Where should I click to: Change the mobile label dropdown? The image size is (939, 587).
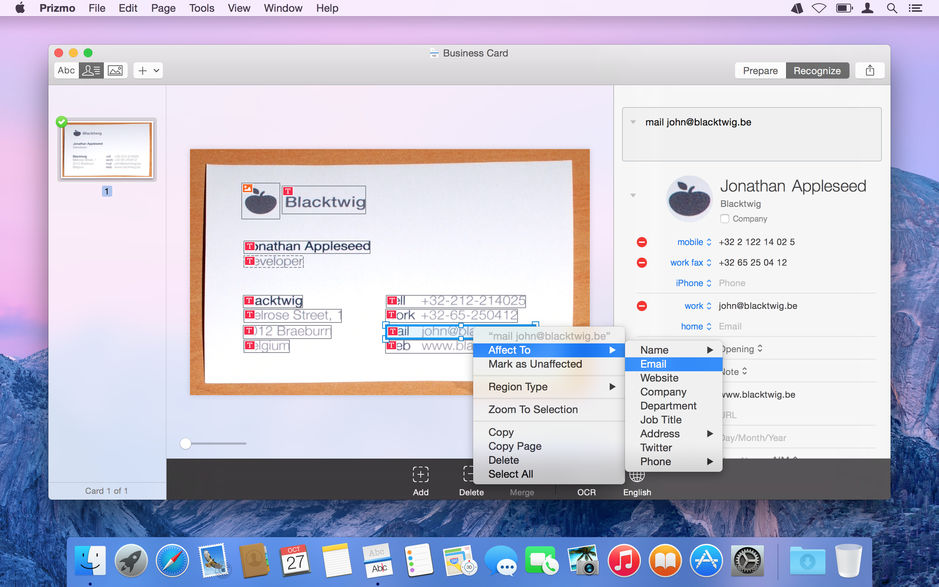pyautogui.click(x=694, y=242)
